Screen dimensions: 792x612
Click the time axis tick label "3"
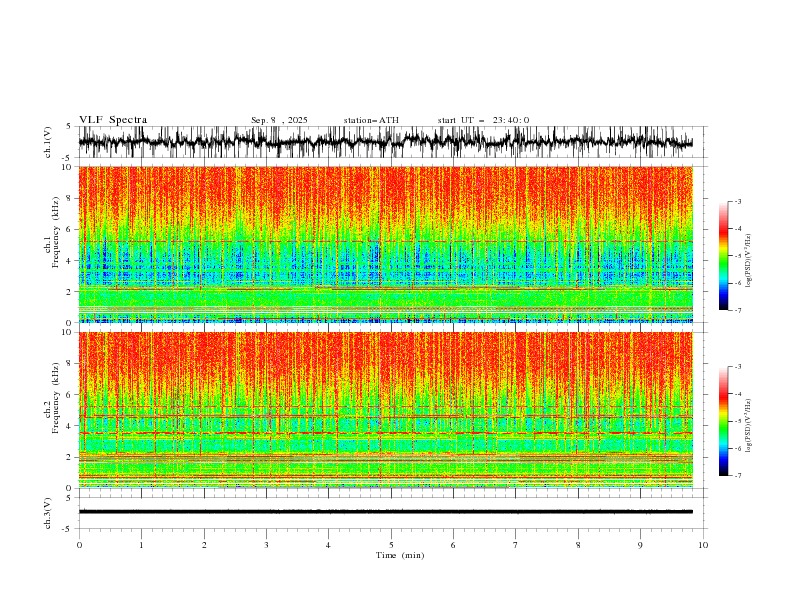(266, 545)
